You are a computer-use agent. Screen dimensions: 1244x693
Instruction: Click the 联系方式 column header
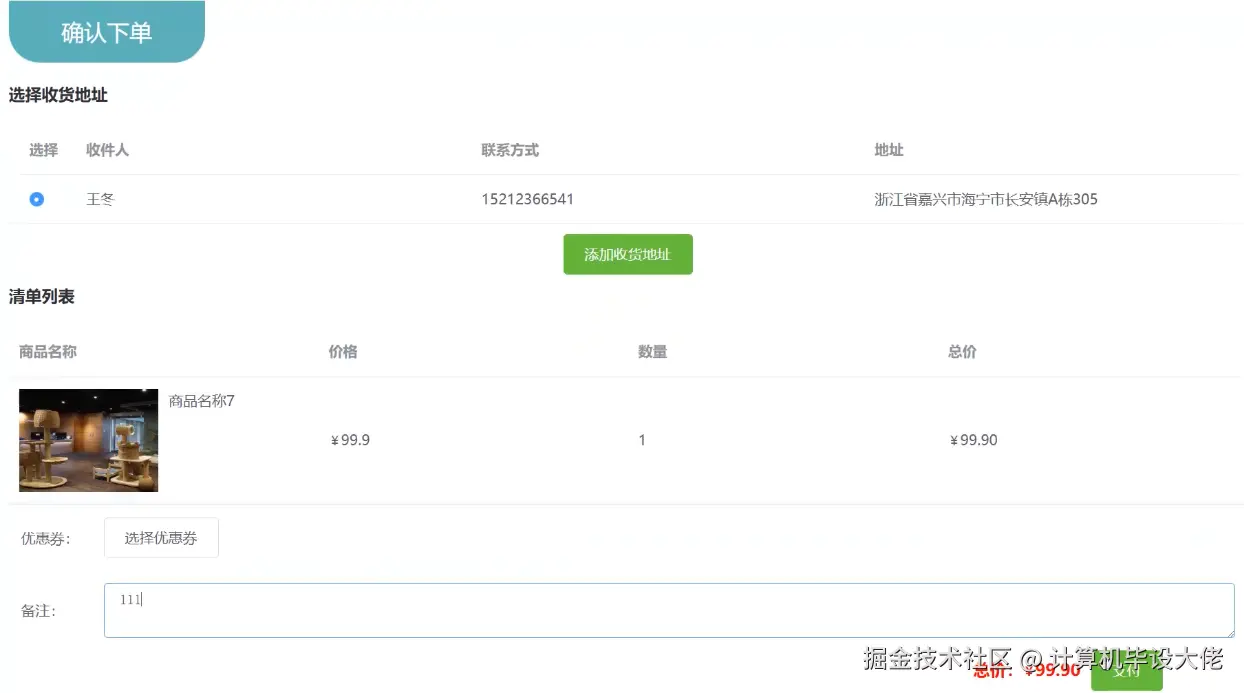coord(511,150)
